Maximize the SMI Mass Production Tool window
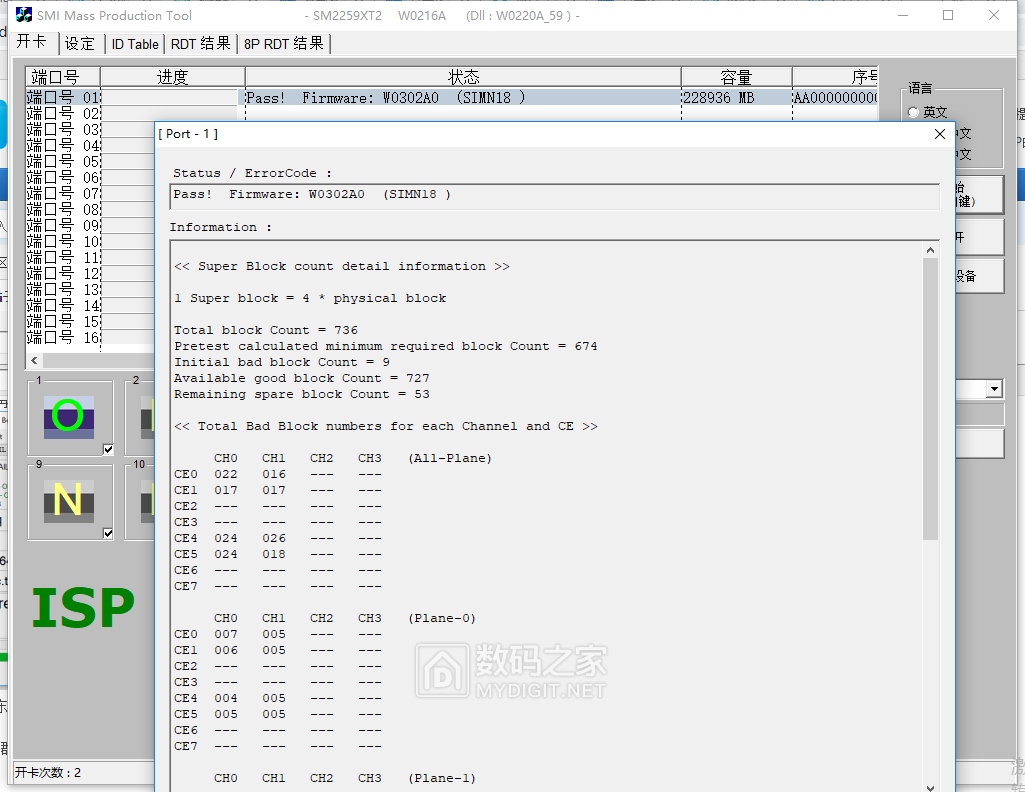 pyautogui.click(x=948, y=16)
